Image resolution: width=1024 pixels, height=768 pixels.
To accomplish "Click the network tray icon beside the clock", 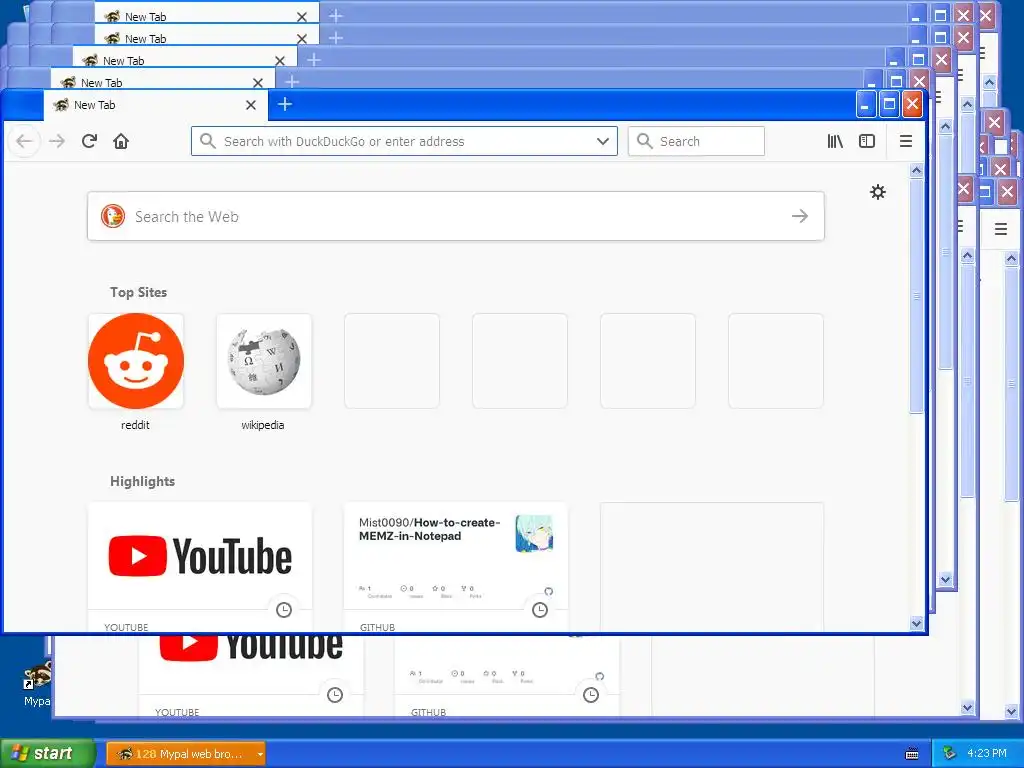I will pyautogui.click(x=950, y=754).
